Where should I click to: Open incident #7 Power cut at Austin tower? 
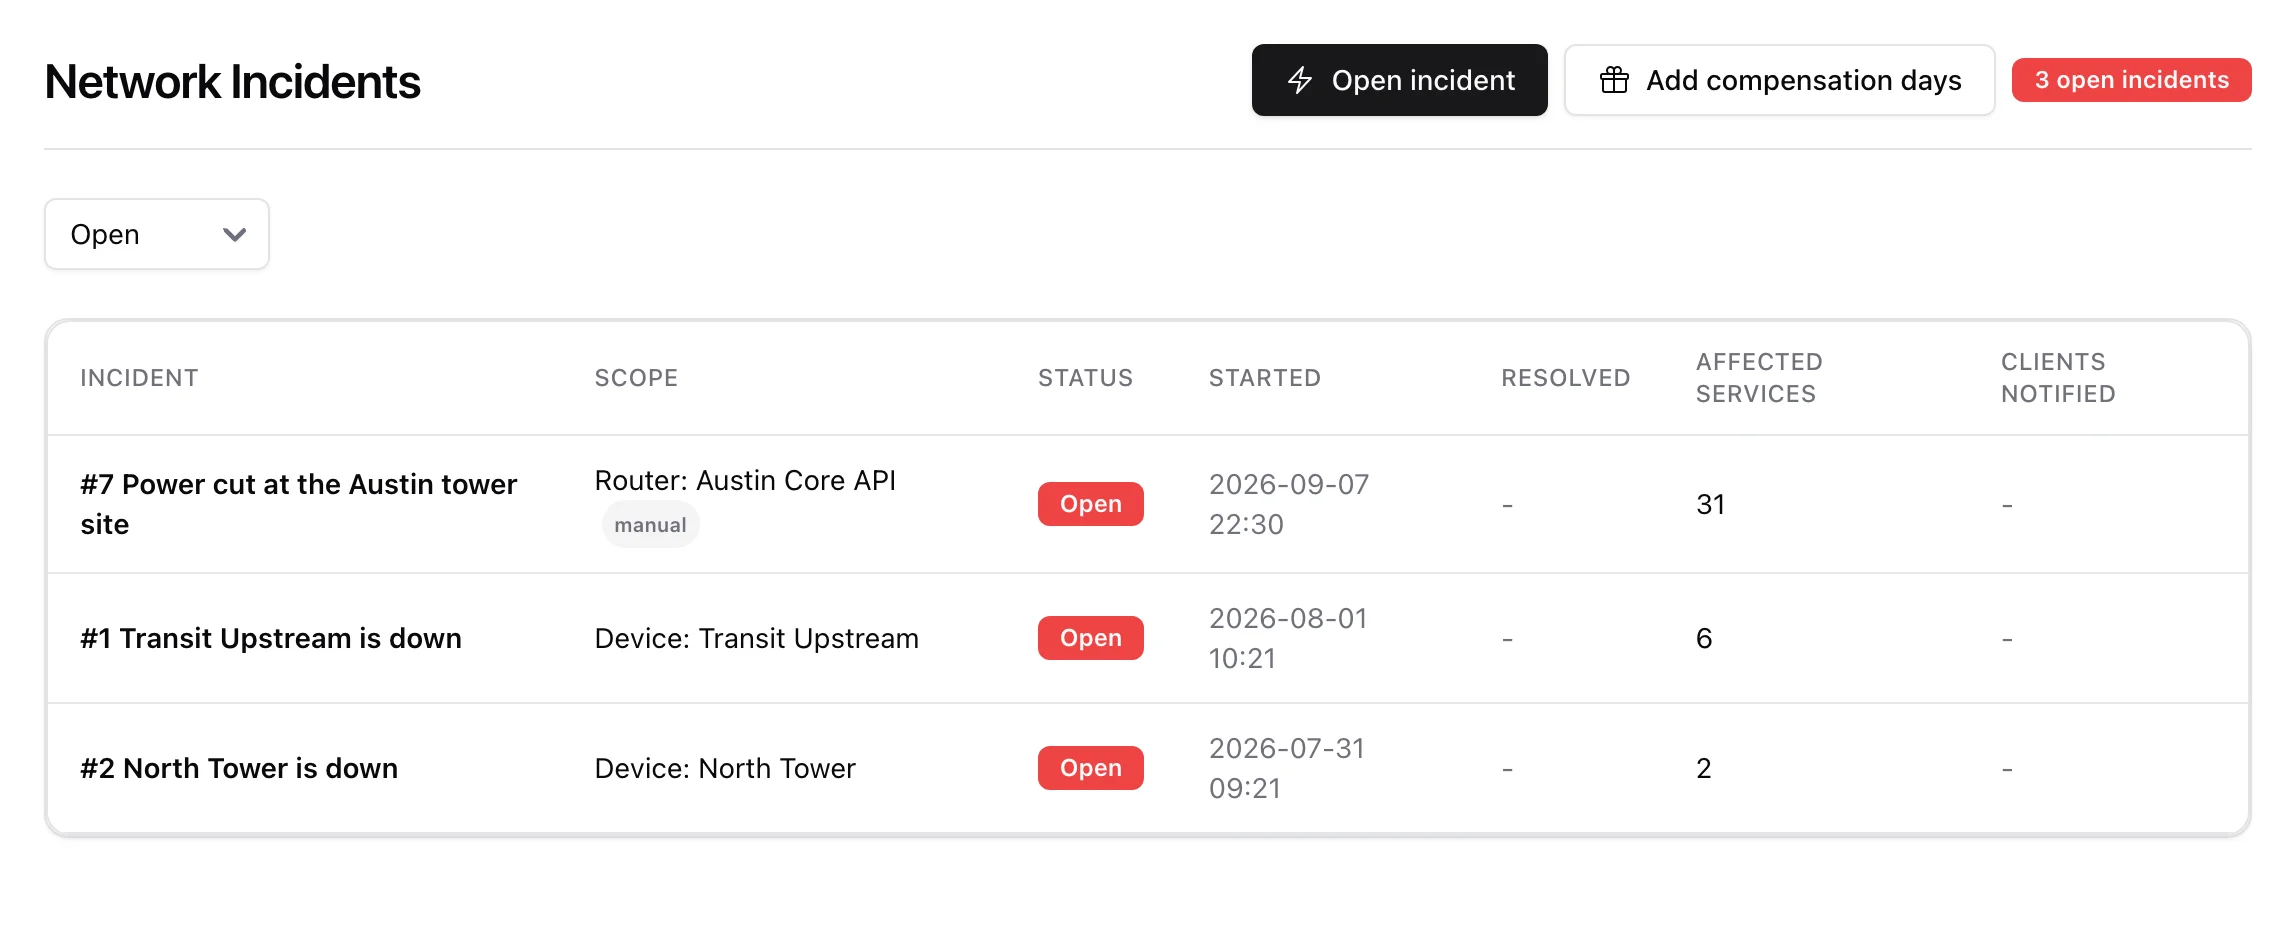click(x=299, y=504)
